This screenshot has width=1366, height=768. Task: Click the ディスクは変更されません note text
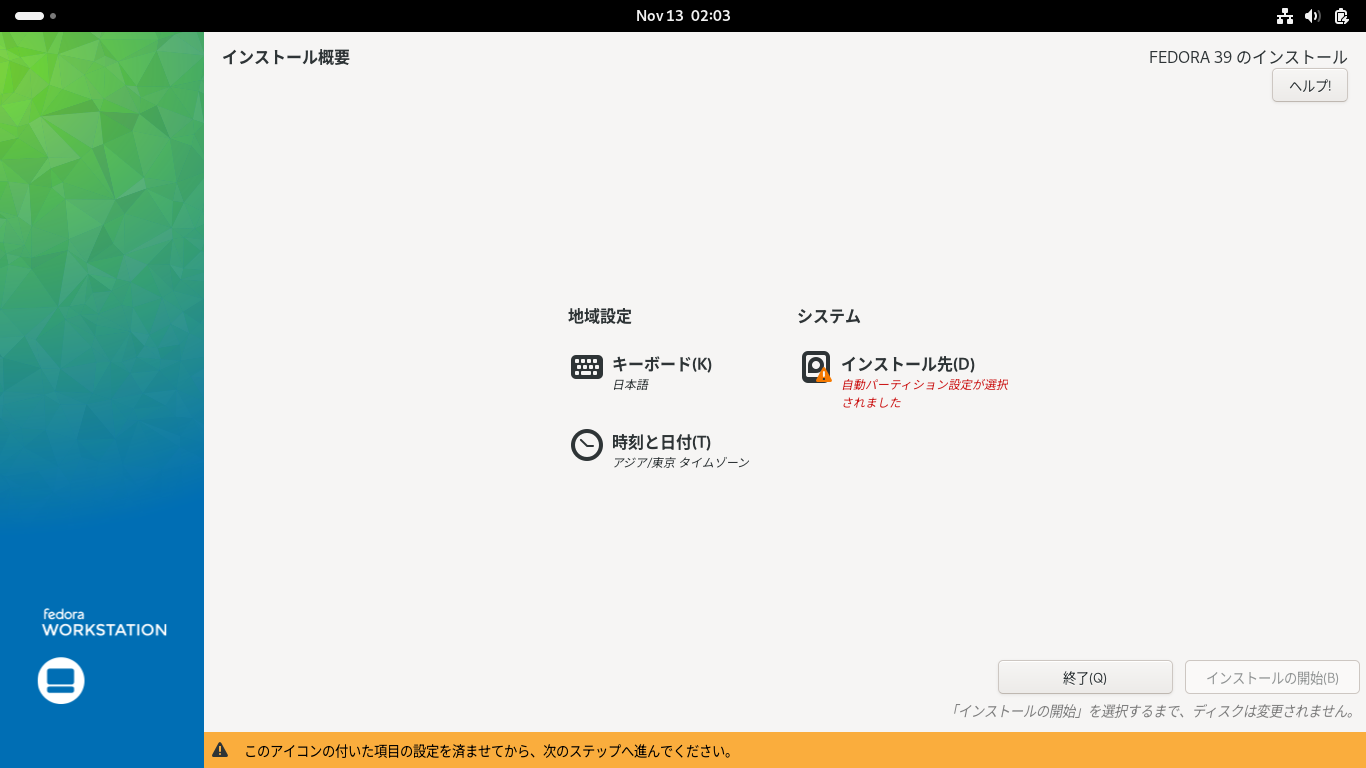[x=1152, y=711]
